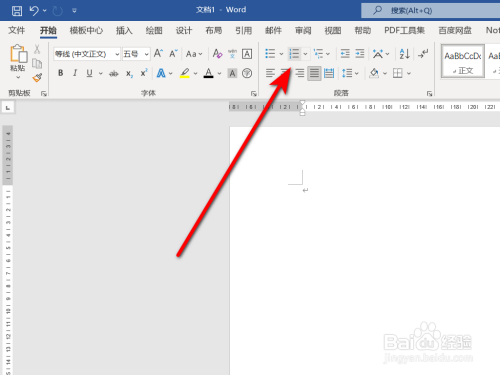500x375 pixels.
Task: Switch to the 引用 tab
Action: click(x=244, y=30)
